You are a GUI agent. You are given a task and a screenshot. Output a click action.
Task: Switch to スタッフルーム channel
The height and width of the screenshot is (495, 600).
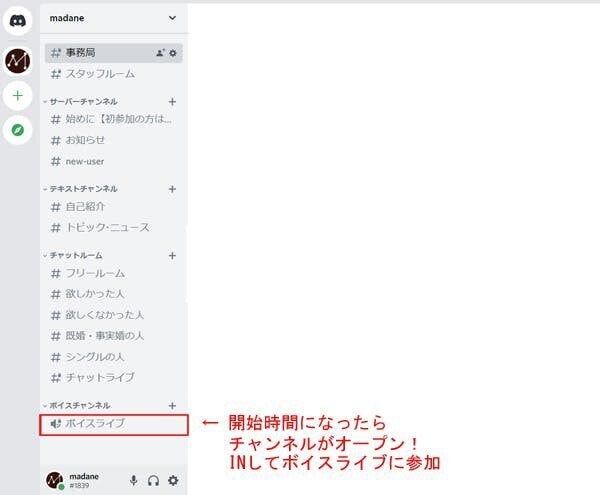tap(100, 74)
